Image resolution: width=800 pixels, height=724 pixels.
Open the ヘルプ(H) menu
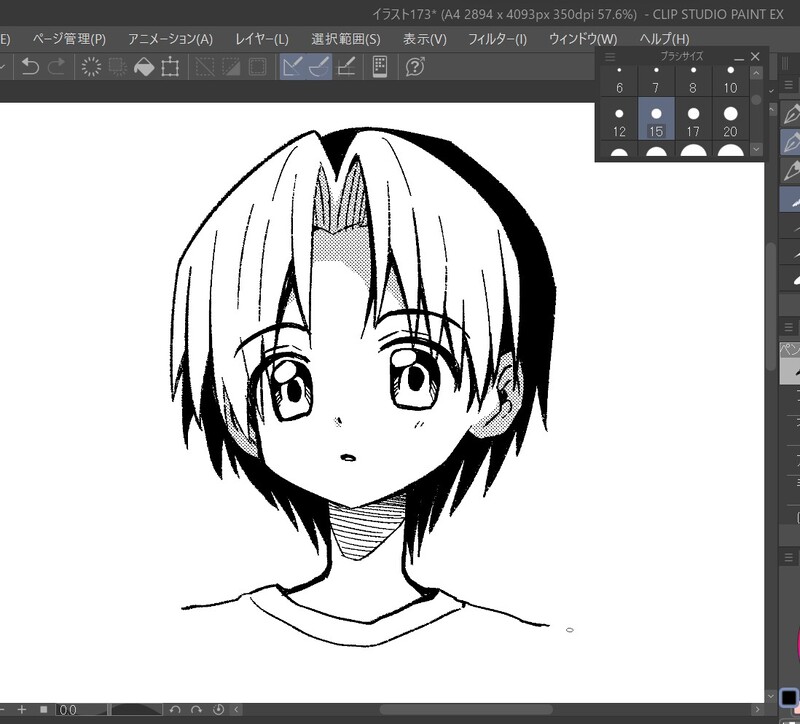point(664,39)
